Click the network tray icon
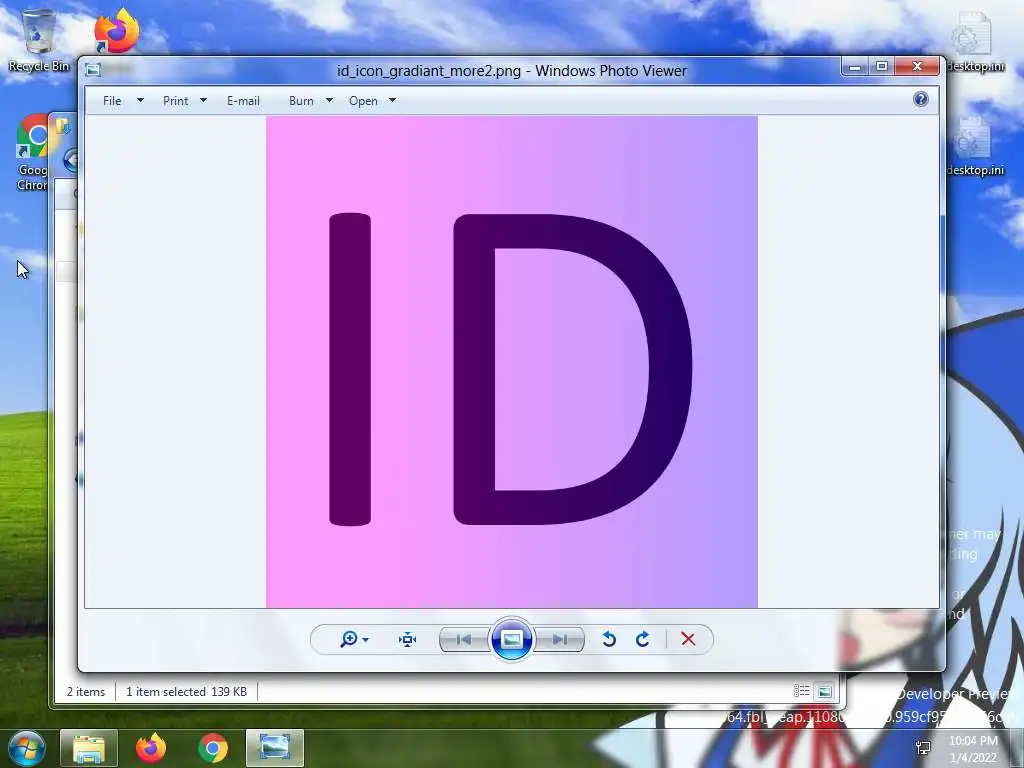This screenshot has height=768, width=1024. tap(923, 748)
